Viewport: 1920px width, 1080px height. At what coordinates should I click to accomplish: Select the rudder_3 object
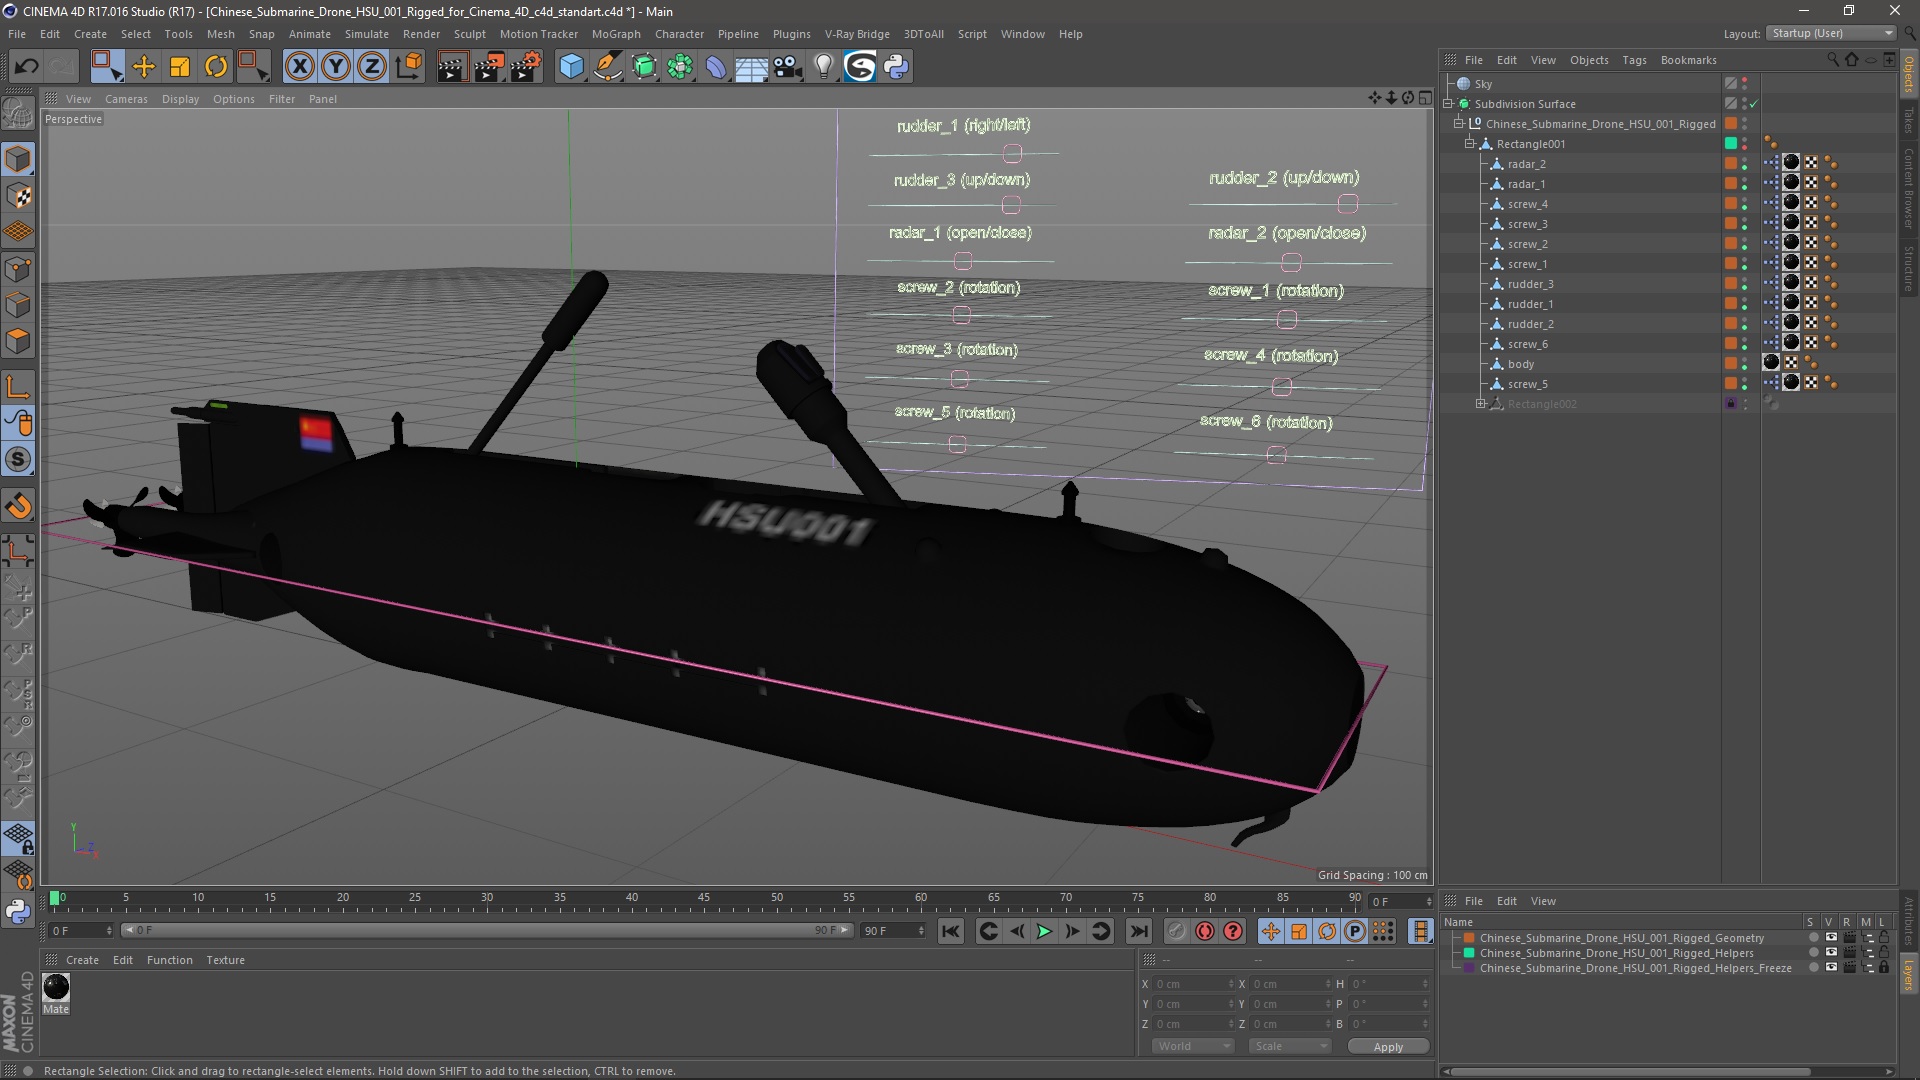coord(1530,284)
